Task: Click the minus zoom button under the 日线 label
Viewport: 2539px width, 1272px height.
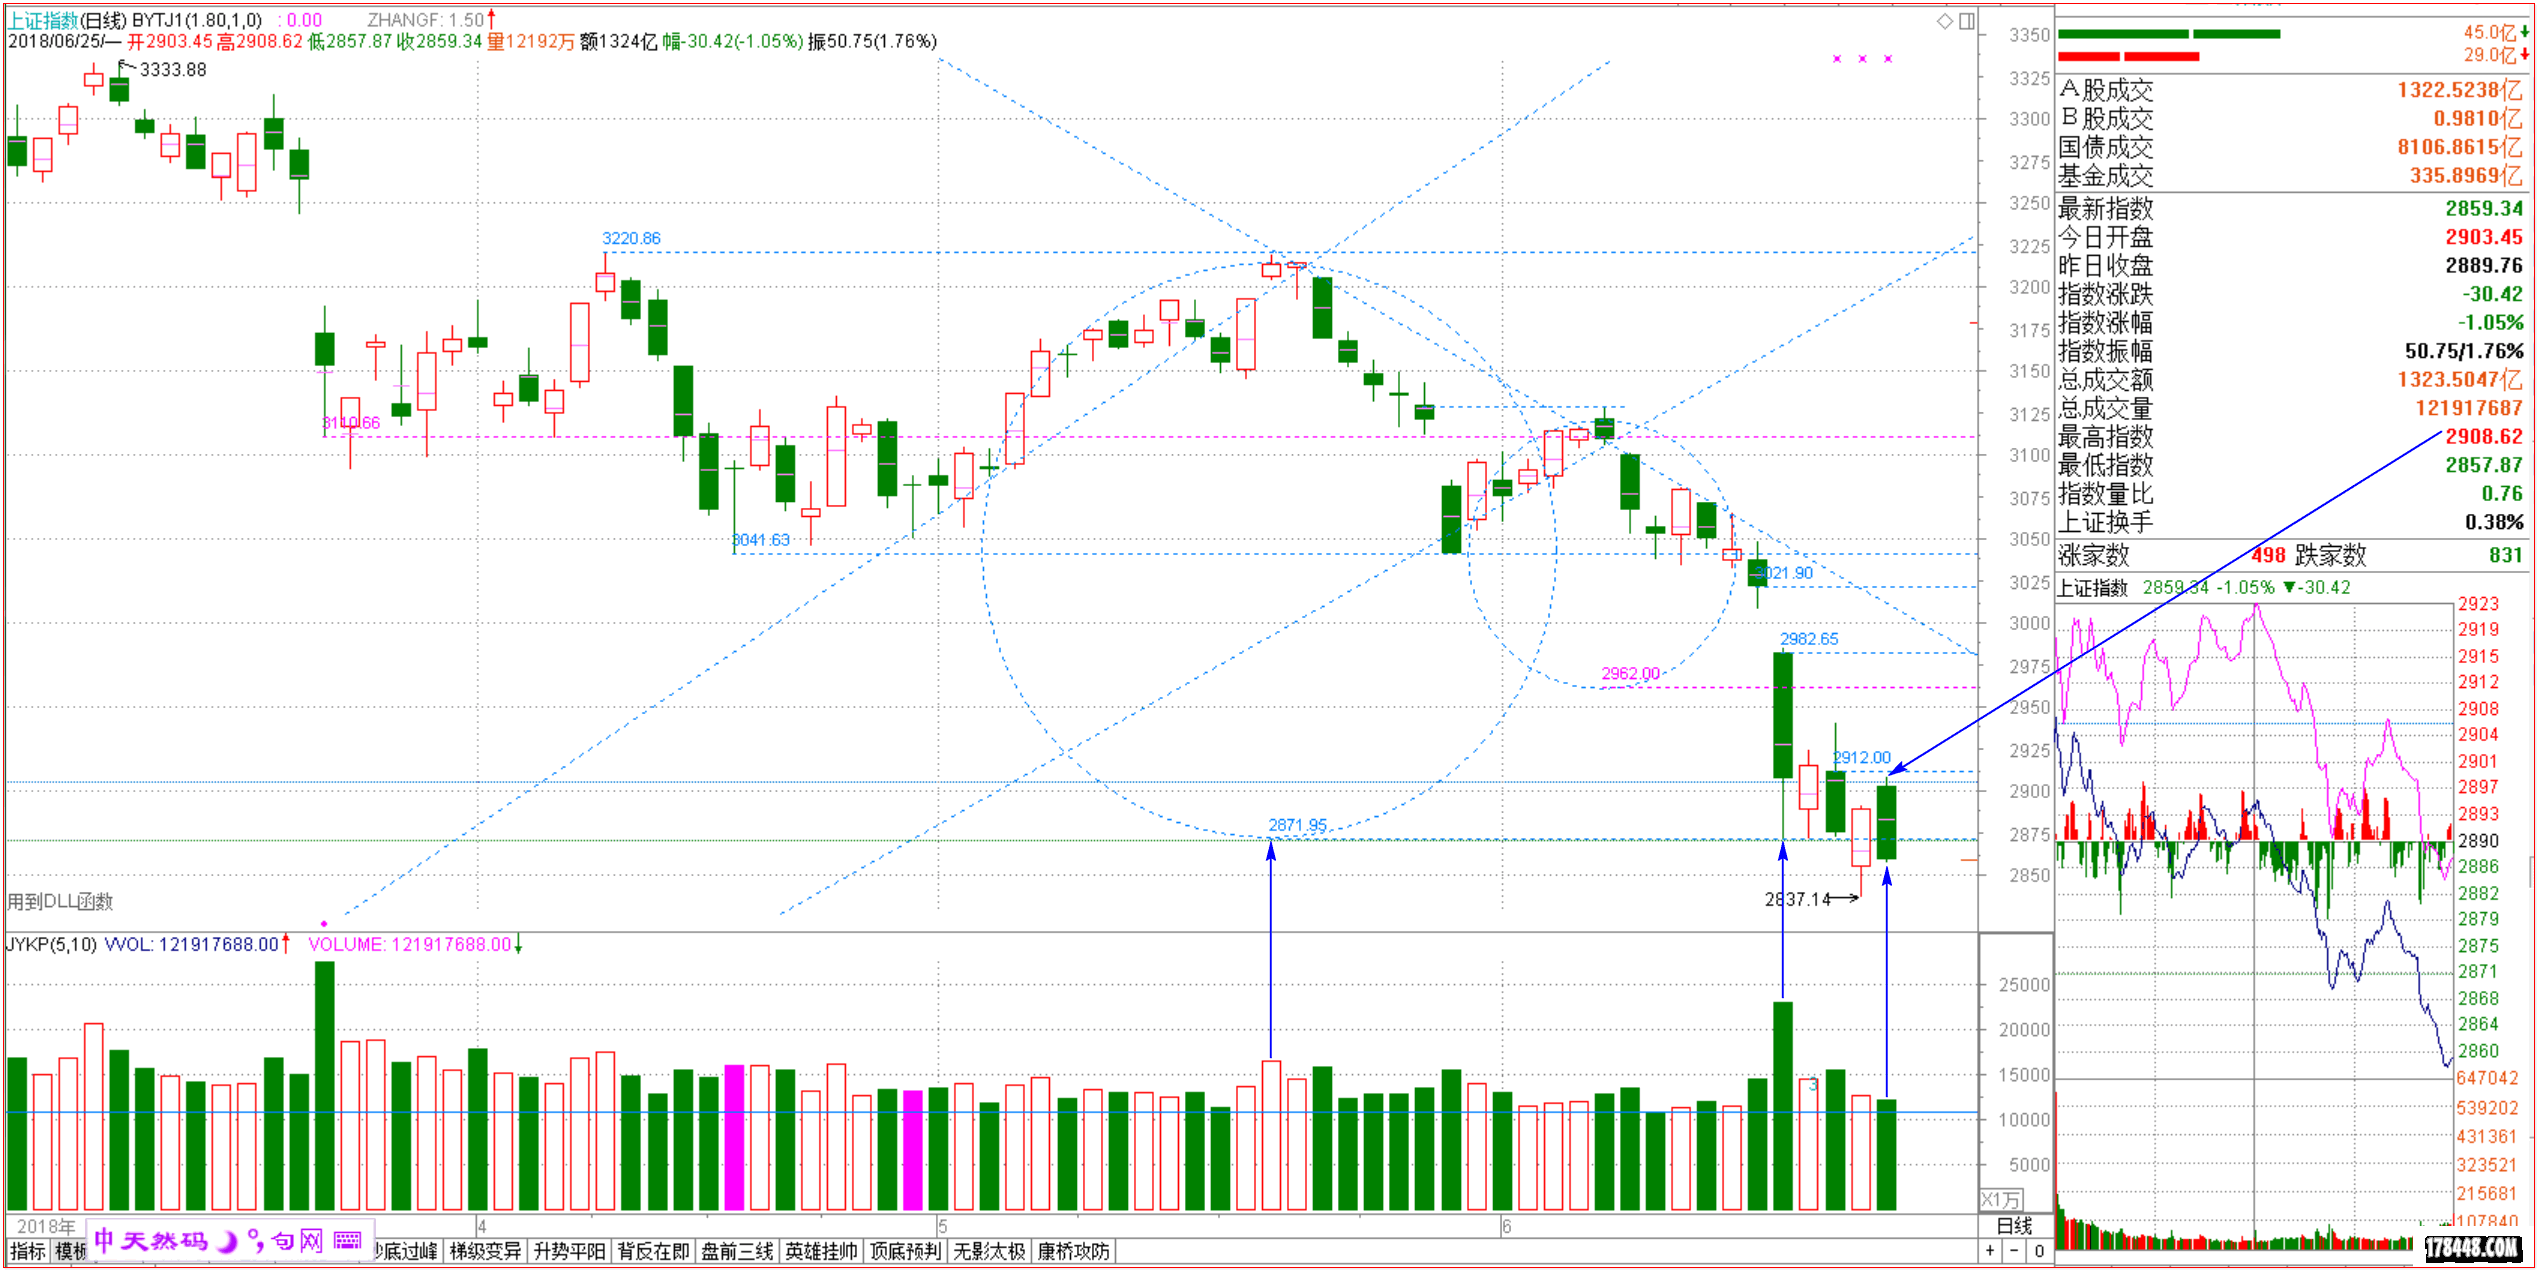Action: (2014, 1250)
